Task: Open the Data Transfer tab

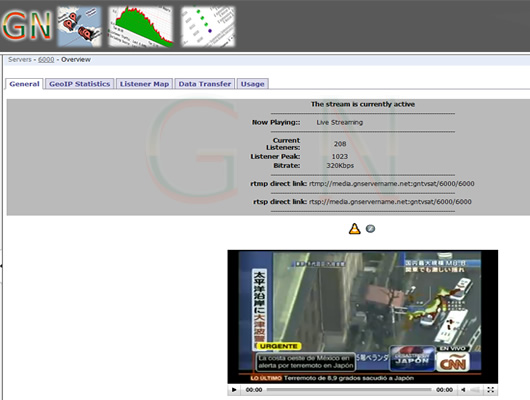Action: [205, 84]
